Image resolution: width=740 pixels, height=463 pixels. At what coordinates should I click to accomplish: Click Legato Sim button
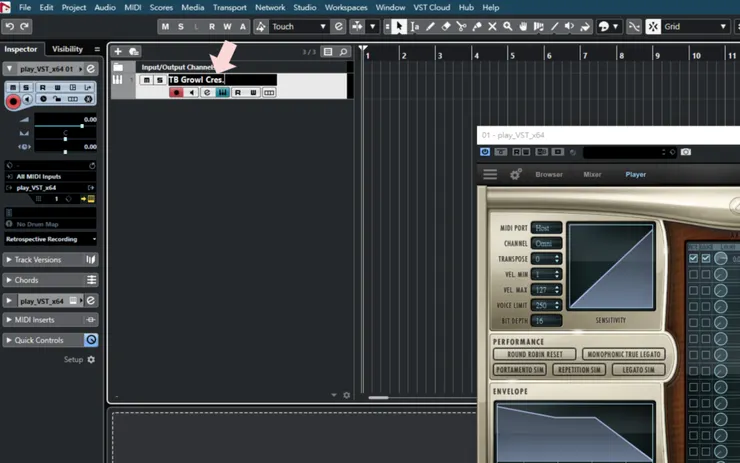point(639,370)
